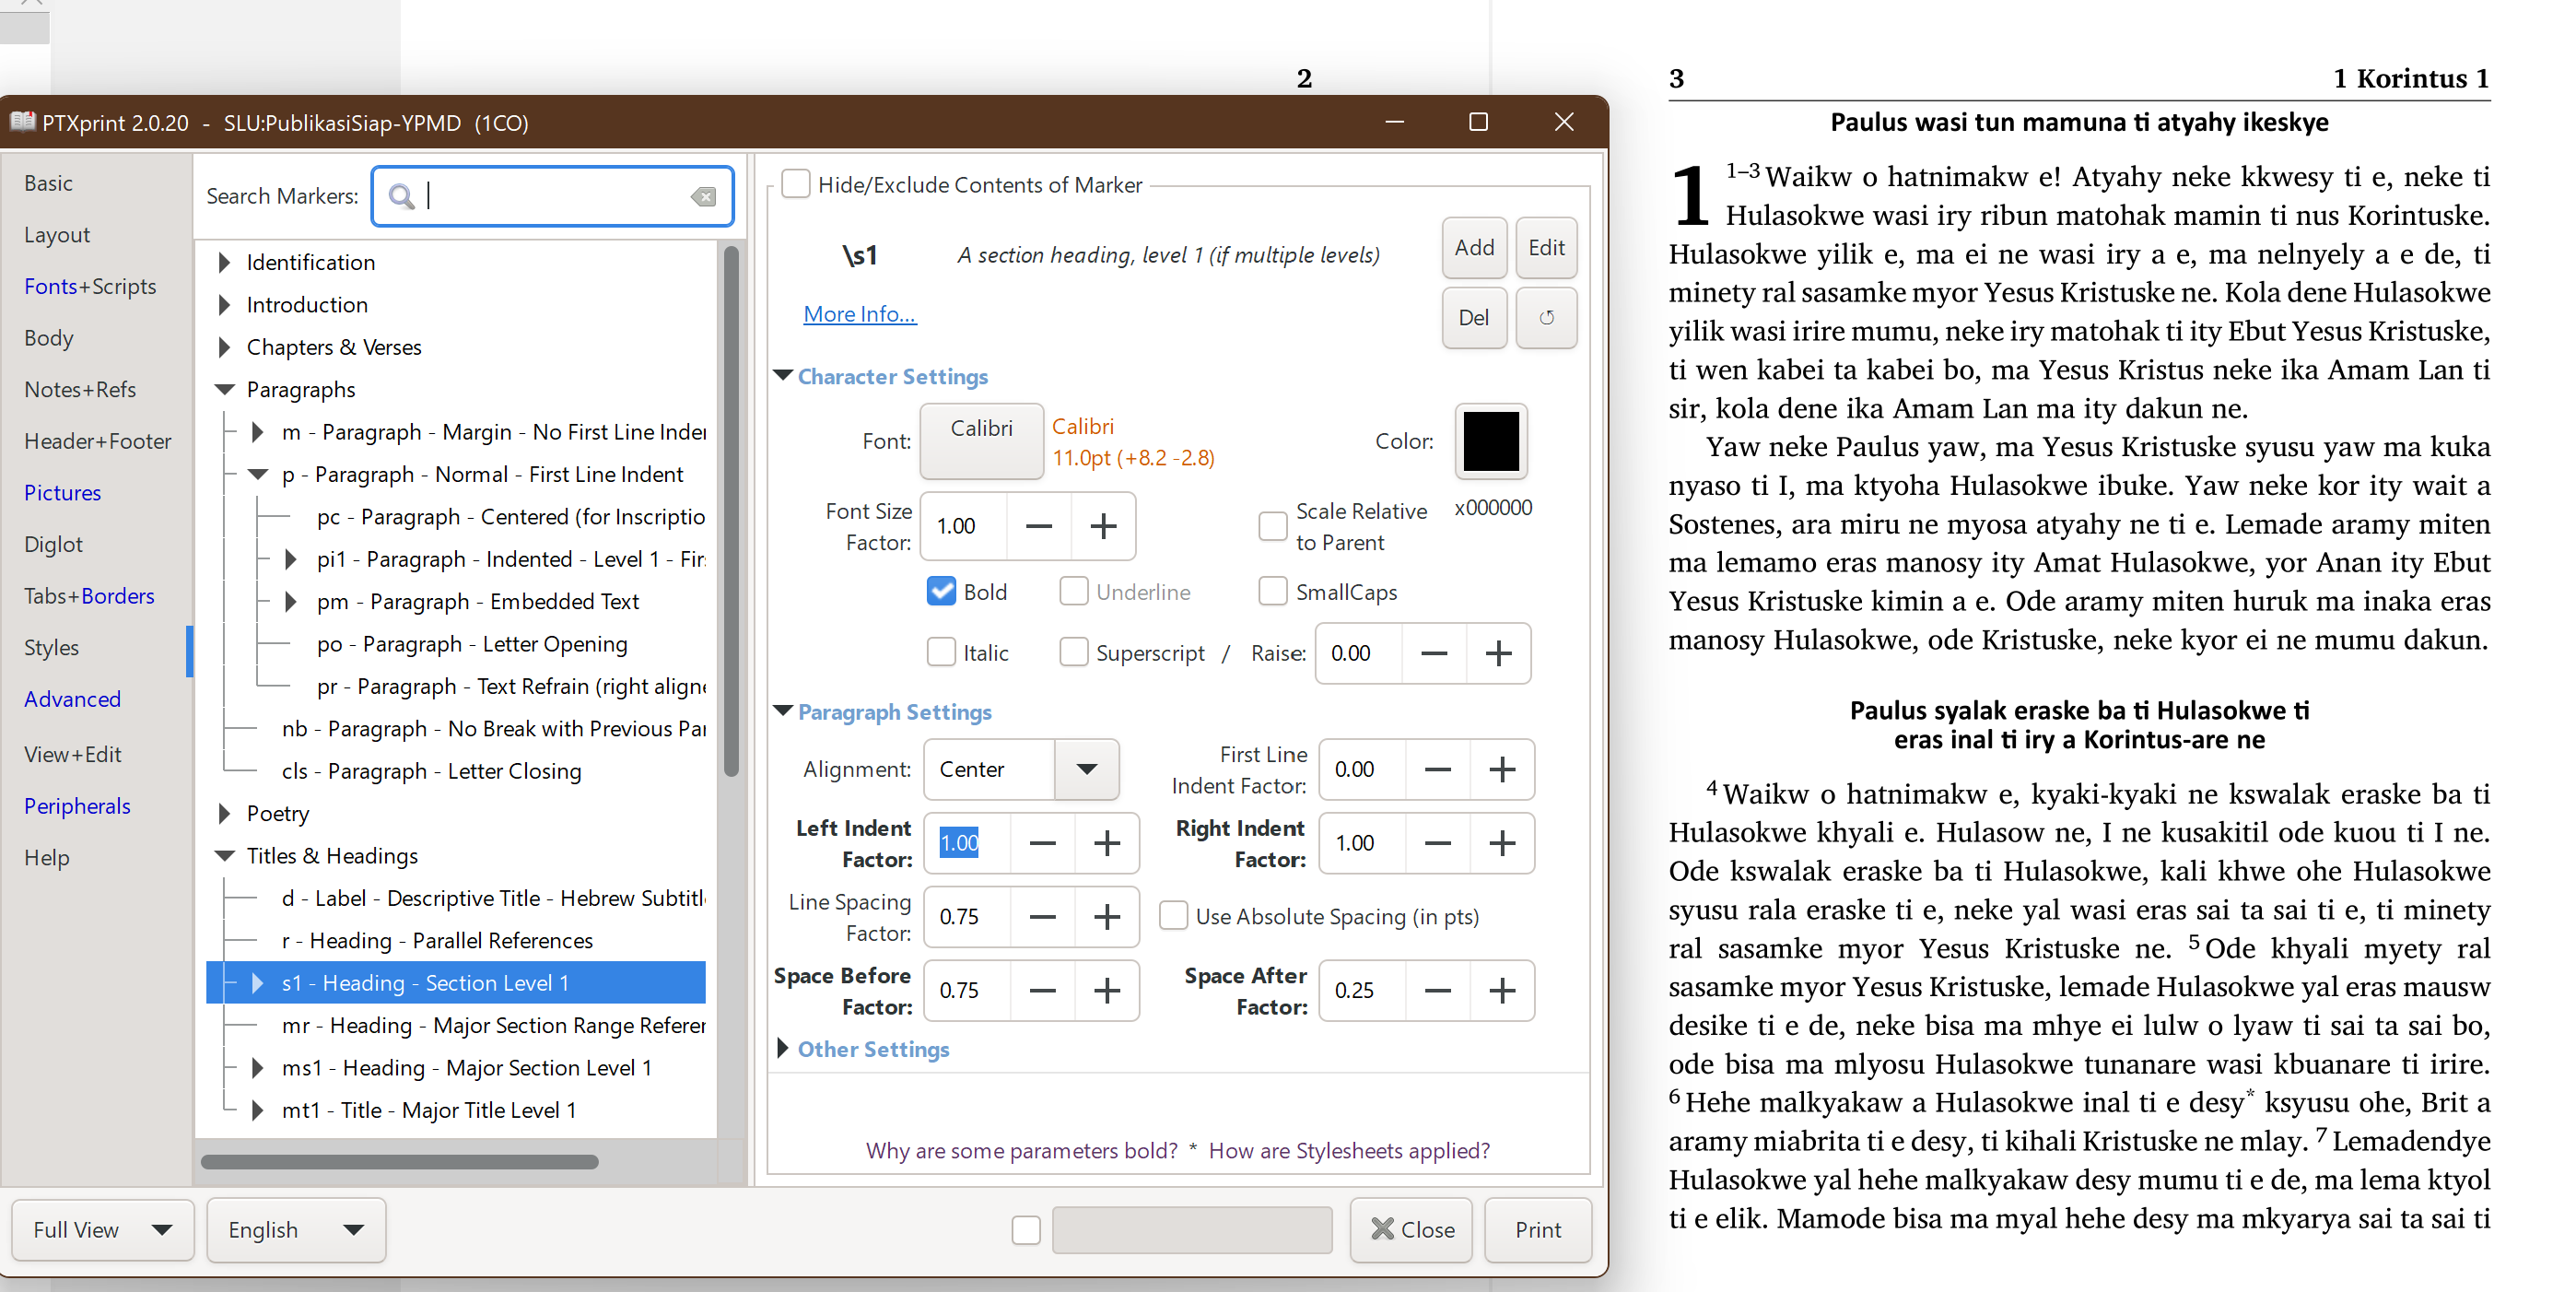Go to Fonts+Scripts settings

coord(90,286)
